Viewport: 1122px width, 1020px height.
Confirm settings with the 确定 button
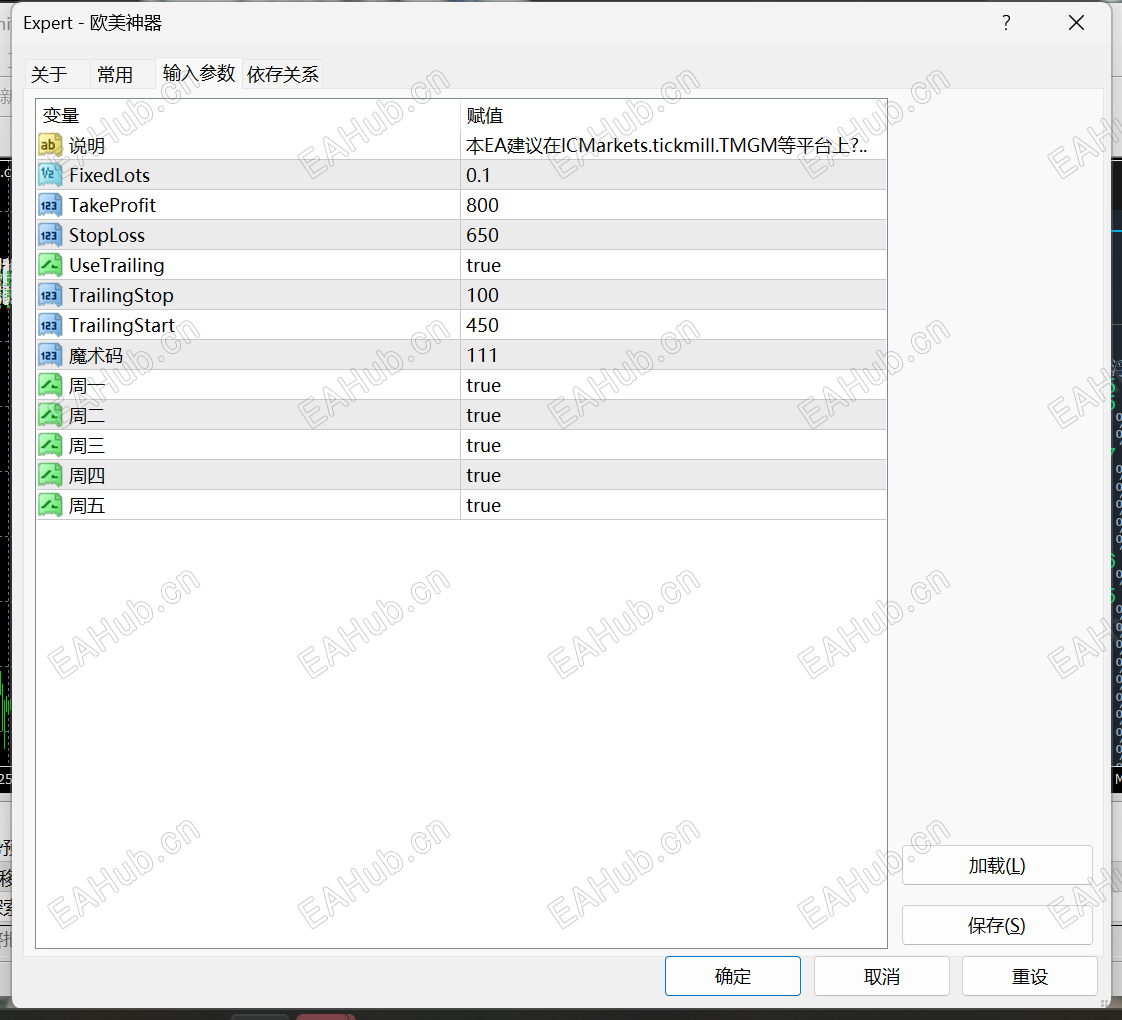[x=733, y=976]
